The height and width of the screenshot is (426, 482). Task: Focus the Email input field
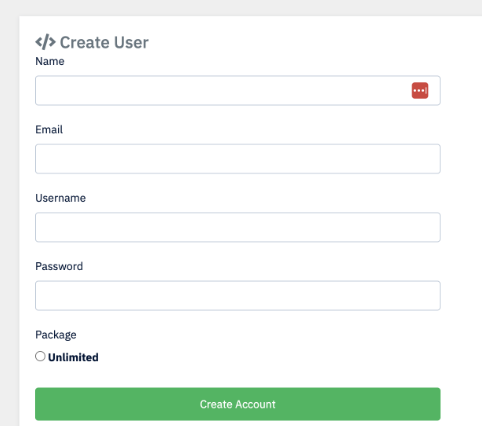point(238,159)
